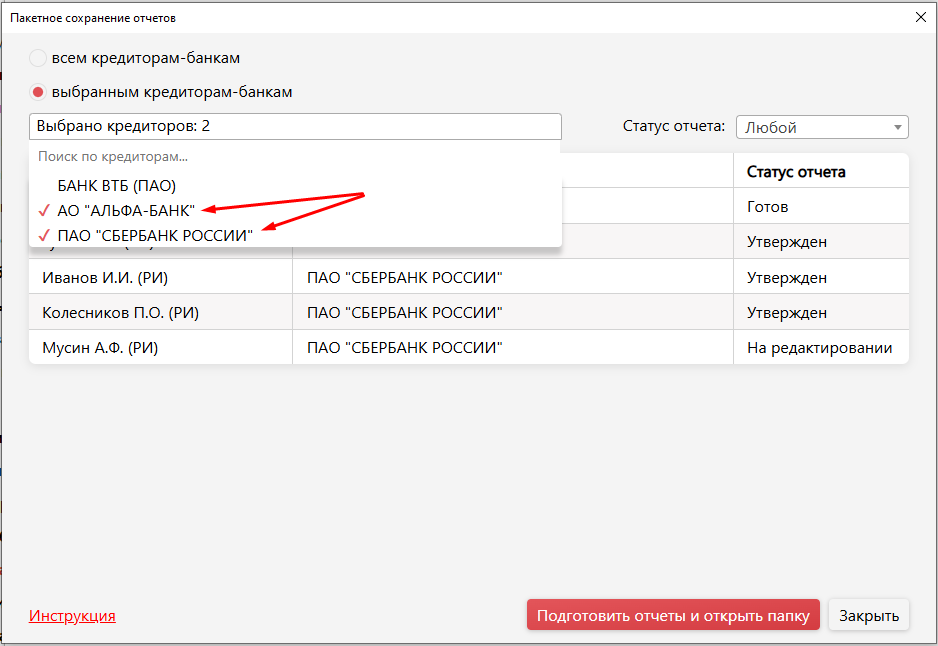
Task: Close the dialog with the title bar X
Action: click(x=920, y=17)
